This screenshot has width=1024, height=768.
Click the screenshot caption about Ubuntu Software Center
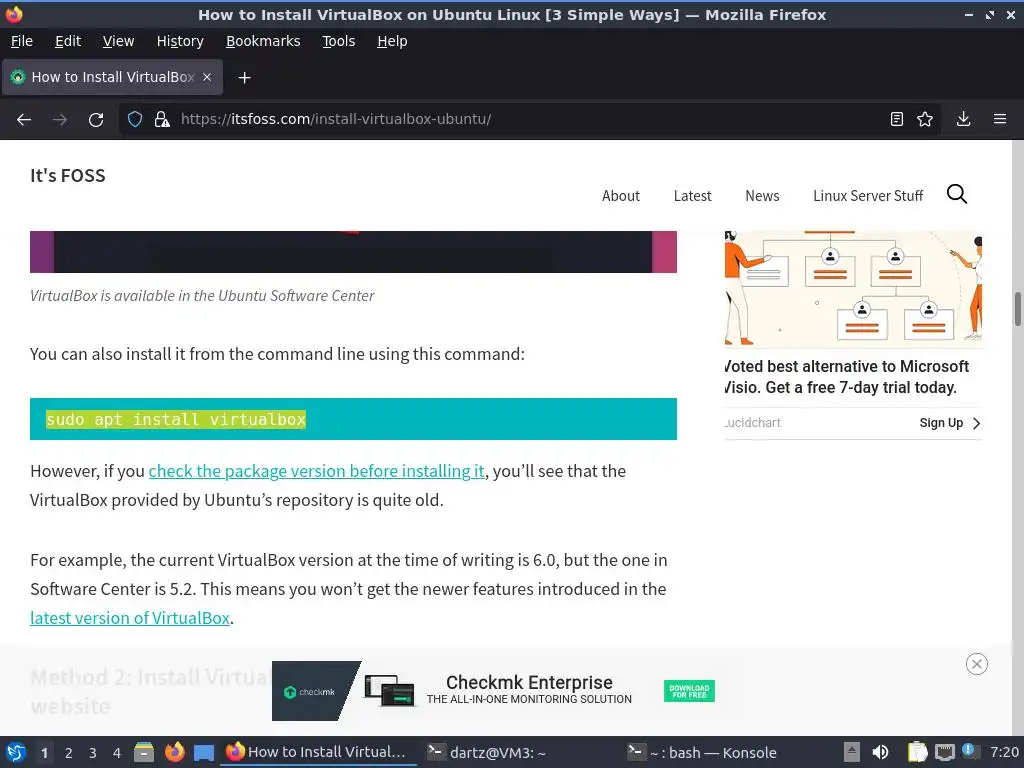tap(202, 295)
